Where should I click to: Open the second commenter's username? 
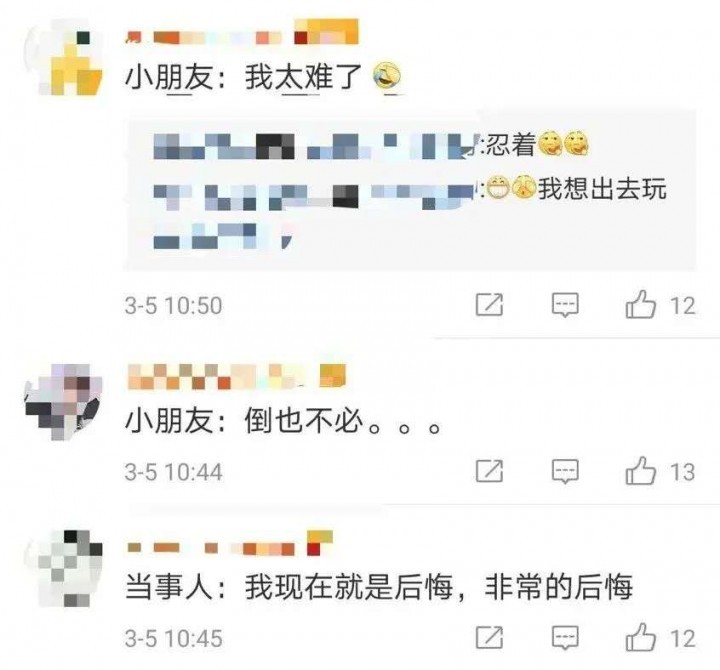(x=236, y=377)
